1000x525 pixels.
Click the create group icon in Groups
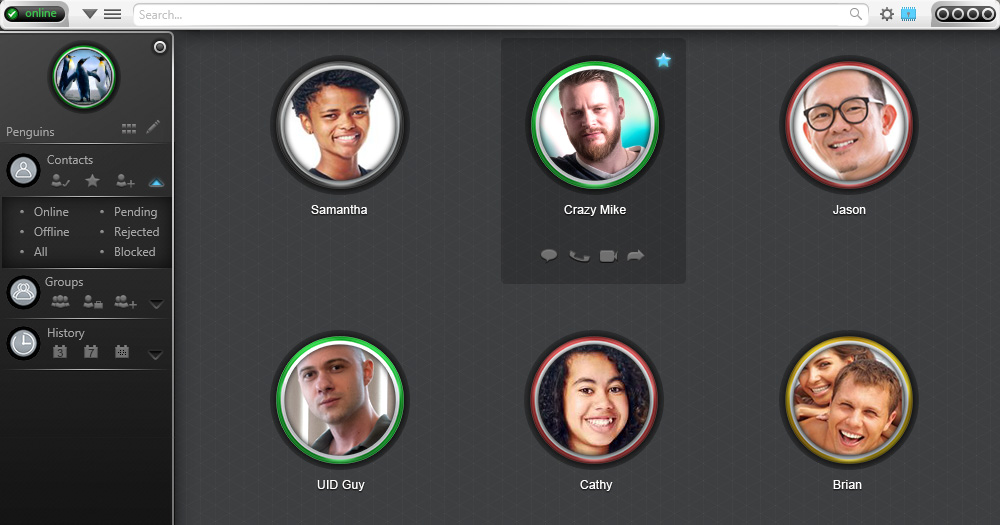(125, 302)
